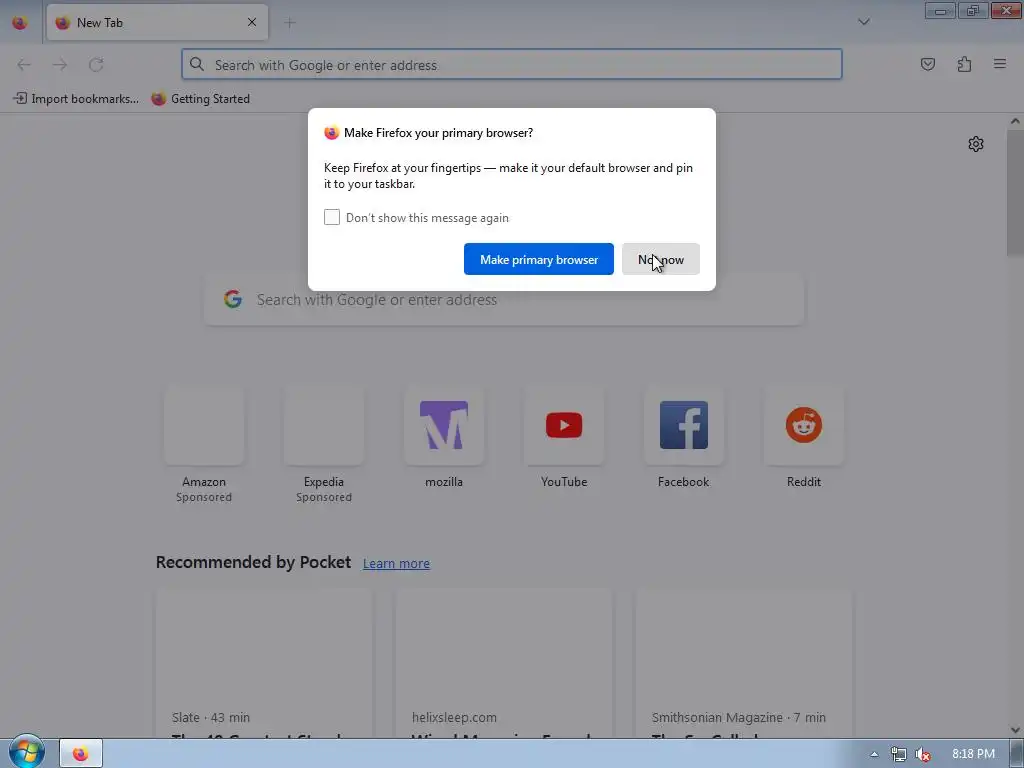Image resolution: width=1024 pixels, height=768 pixels.
Task: Open the Windows Start button
Action: (x=26, y=752)
